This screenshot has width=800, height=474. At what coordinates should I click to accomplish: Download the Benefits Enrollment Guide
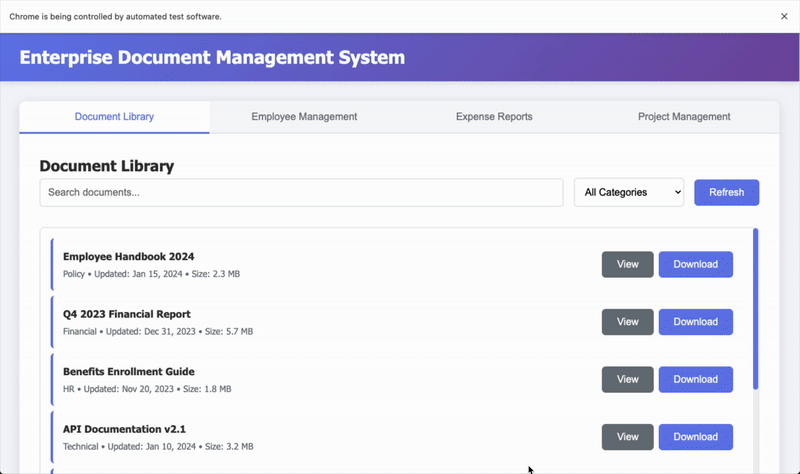tap(695, 380)
